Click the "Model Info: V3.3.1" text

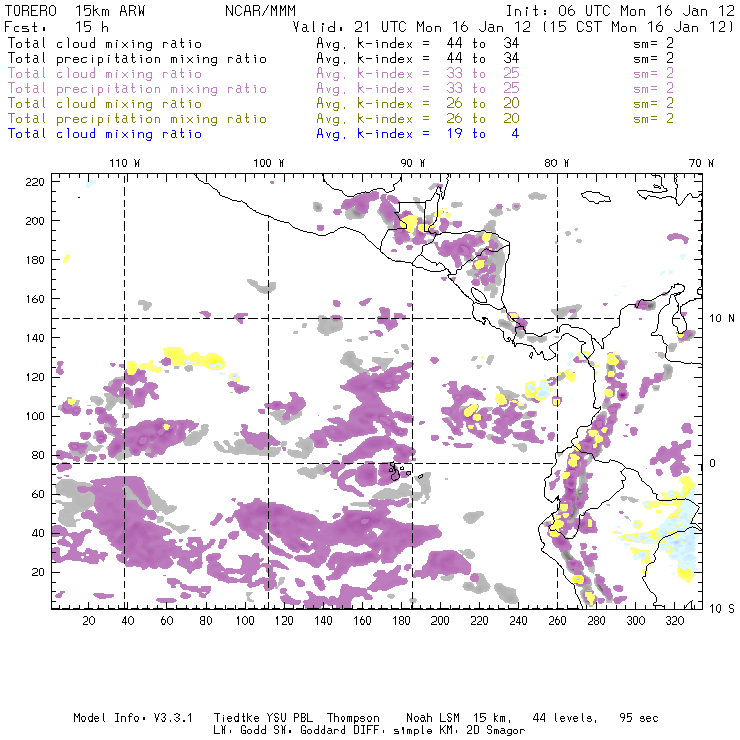click(133, 718)
